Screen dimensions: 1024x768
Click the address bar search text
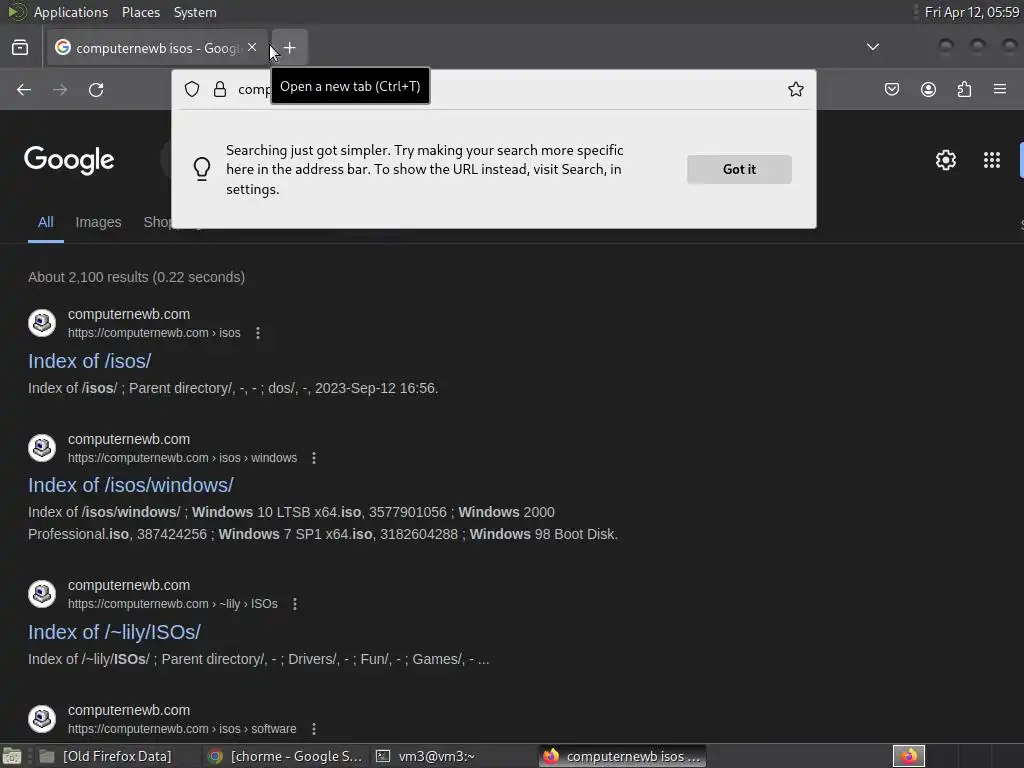coord(254,89)
